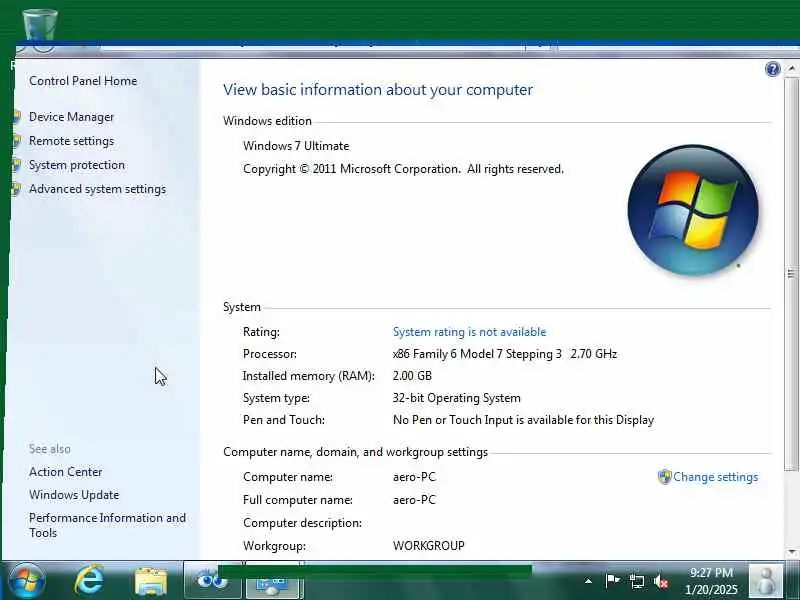The image size is (800, 600).
Task: Click the 'Rating:' label
Action: [x=261, y=332]
